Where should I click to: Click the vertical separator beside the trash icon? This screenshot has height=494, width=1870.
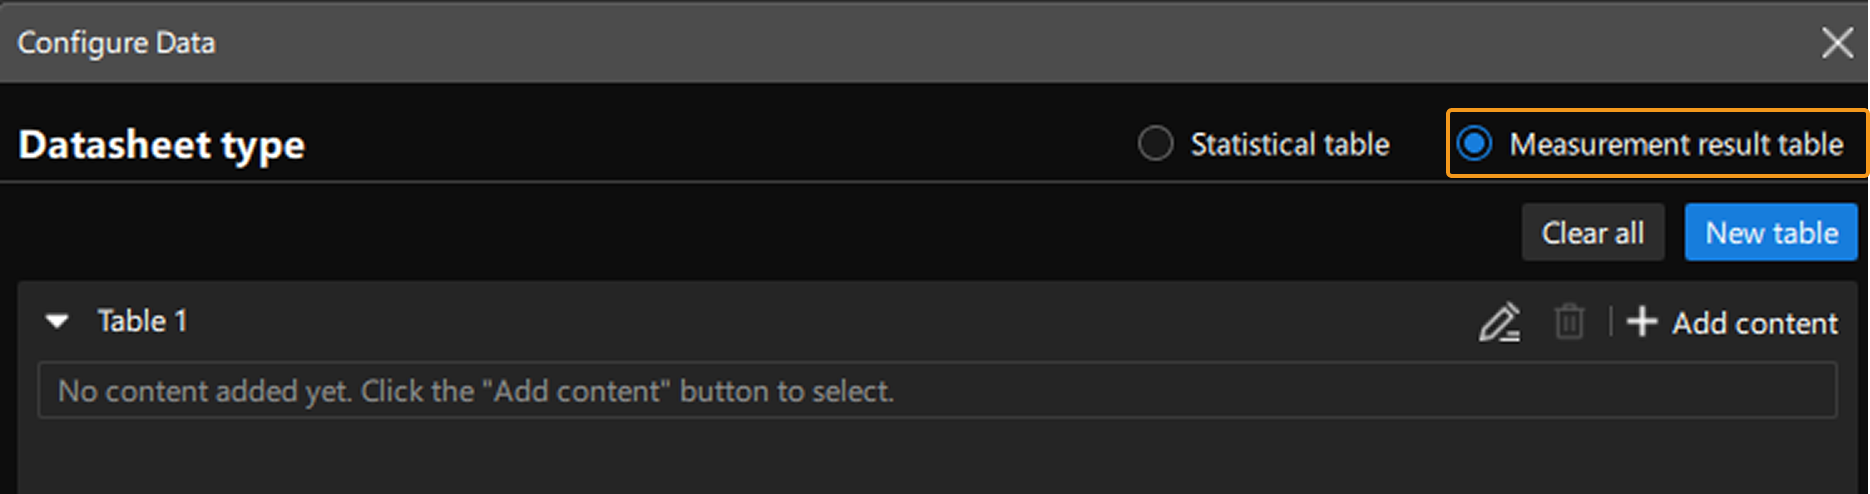[x=1610, y=322]
